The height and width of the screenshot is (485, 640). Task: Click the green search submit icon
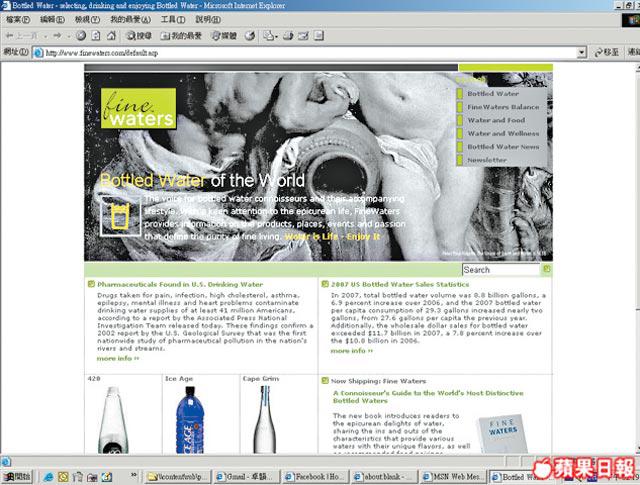pos(547,269)
